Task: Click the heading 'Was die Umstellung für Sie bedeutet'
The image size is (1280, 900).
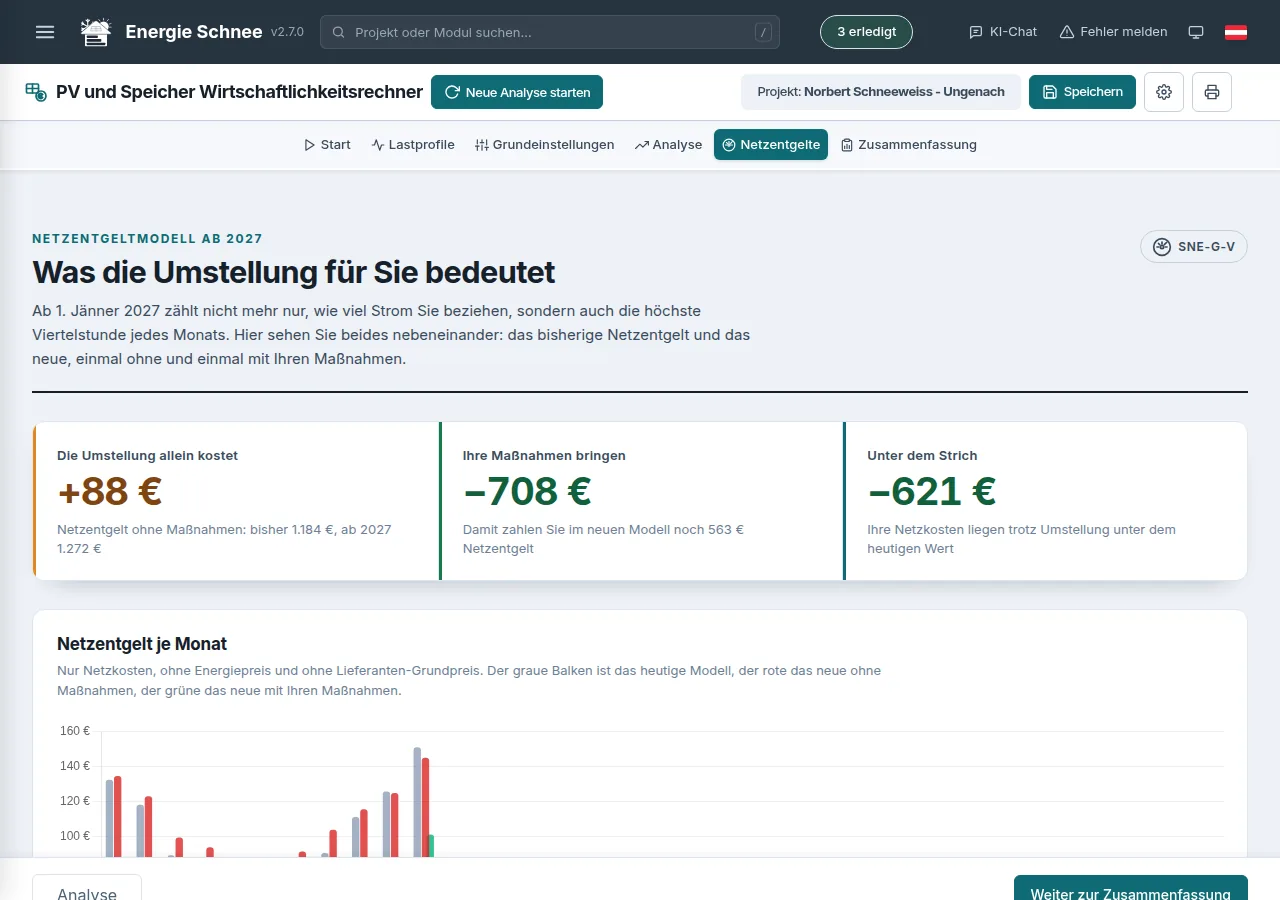Action: click(x=294, y=272)
